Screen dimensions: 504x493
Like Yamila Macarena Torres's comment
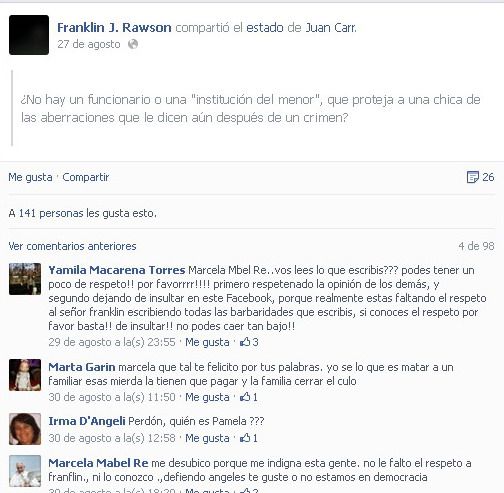click(x=207, y=342)
